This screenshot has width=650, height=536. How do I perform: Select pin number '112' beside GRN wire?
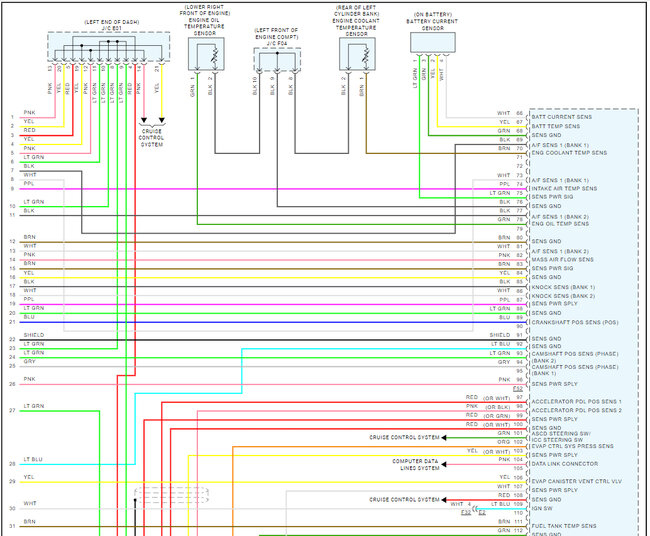pos(518,531)
